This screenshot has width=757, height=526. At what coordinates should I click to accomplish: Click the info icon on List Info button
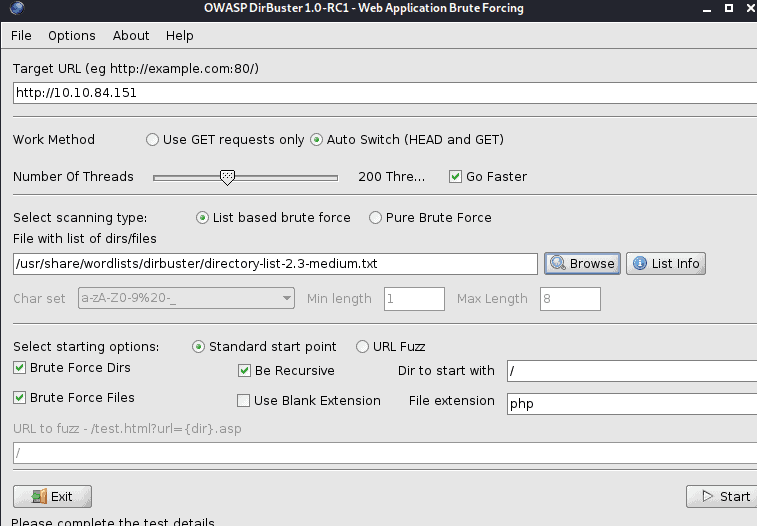coord(640,263)
